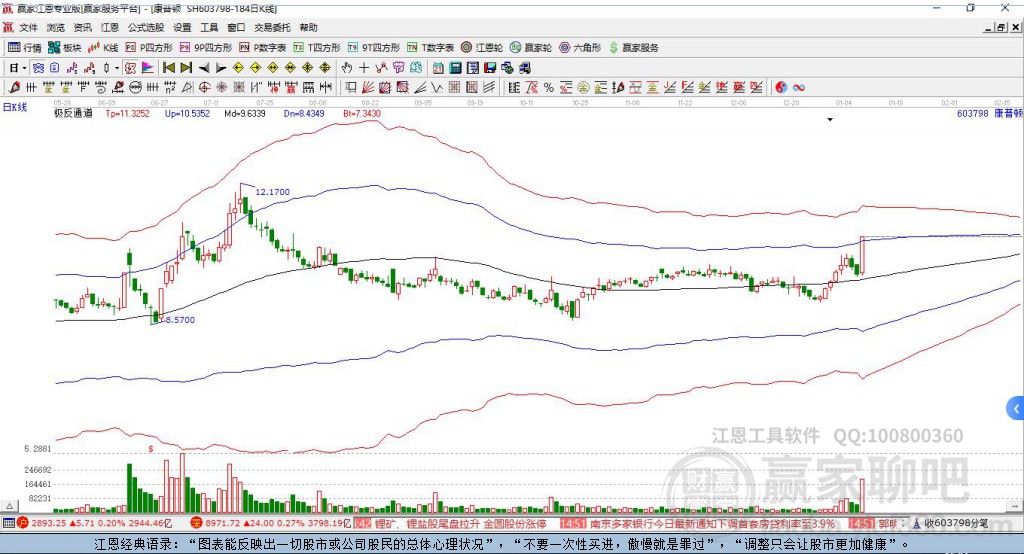Click the n² drawing tool icon
This screenshot has width=1024, height=554.
pos(170,87)
